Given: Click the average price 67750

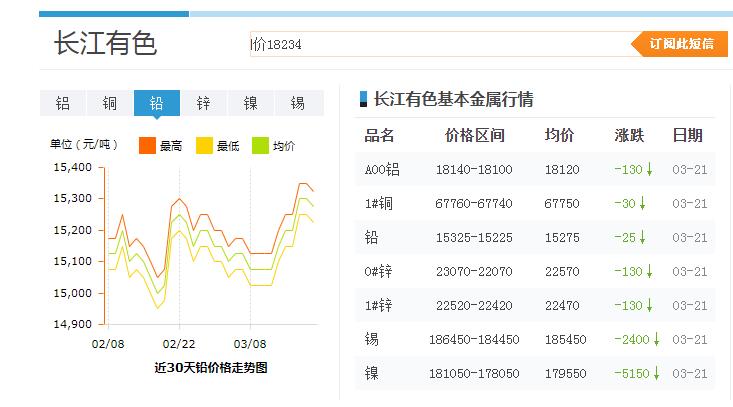Looking at the screenshot, I should (562, 204).
